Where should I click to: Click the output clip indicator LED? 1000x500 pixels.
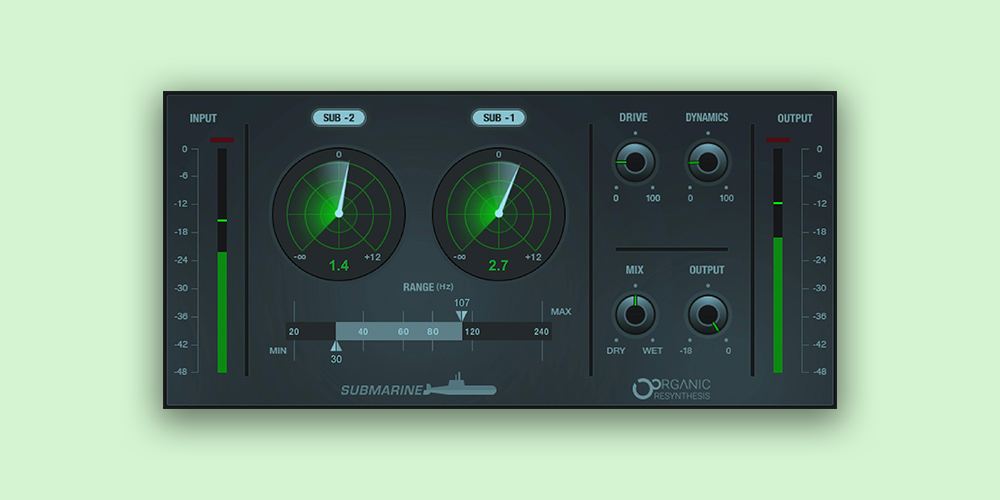tap(778, 140)
